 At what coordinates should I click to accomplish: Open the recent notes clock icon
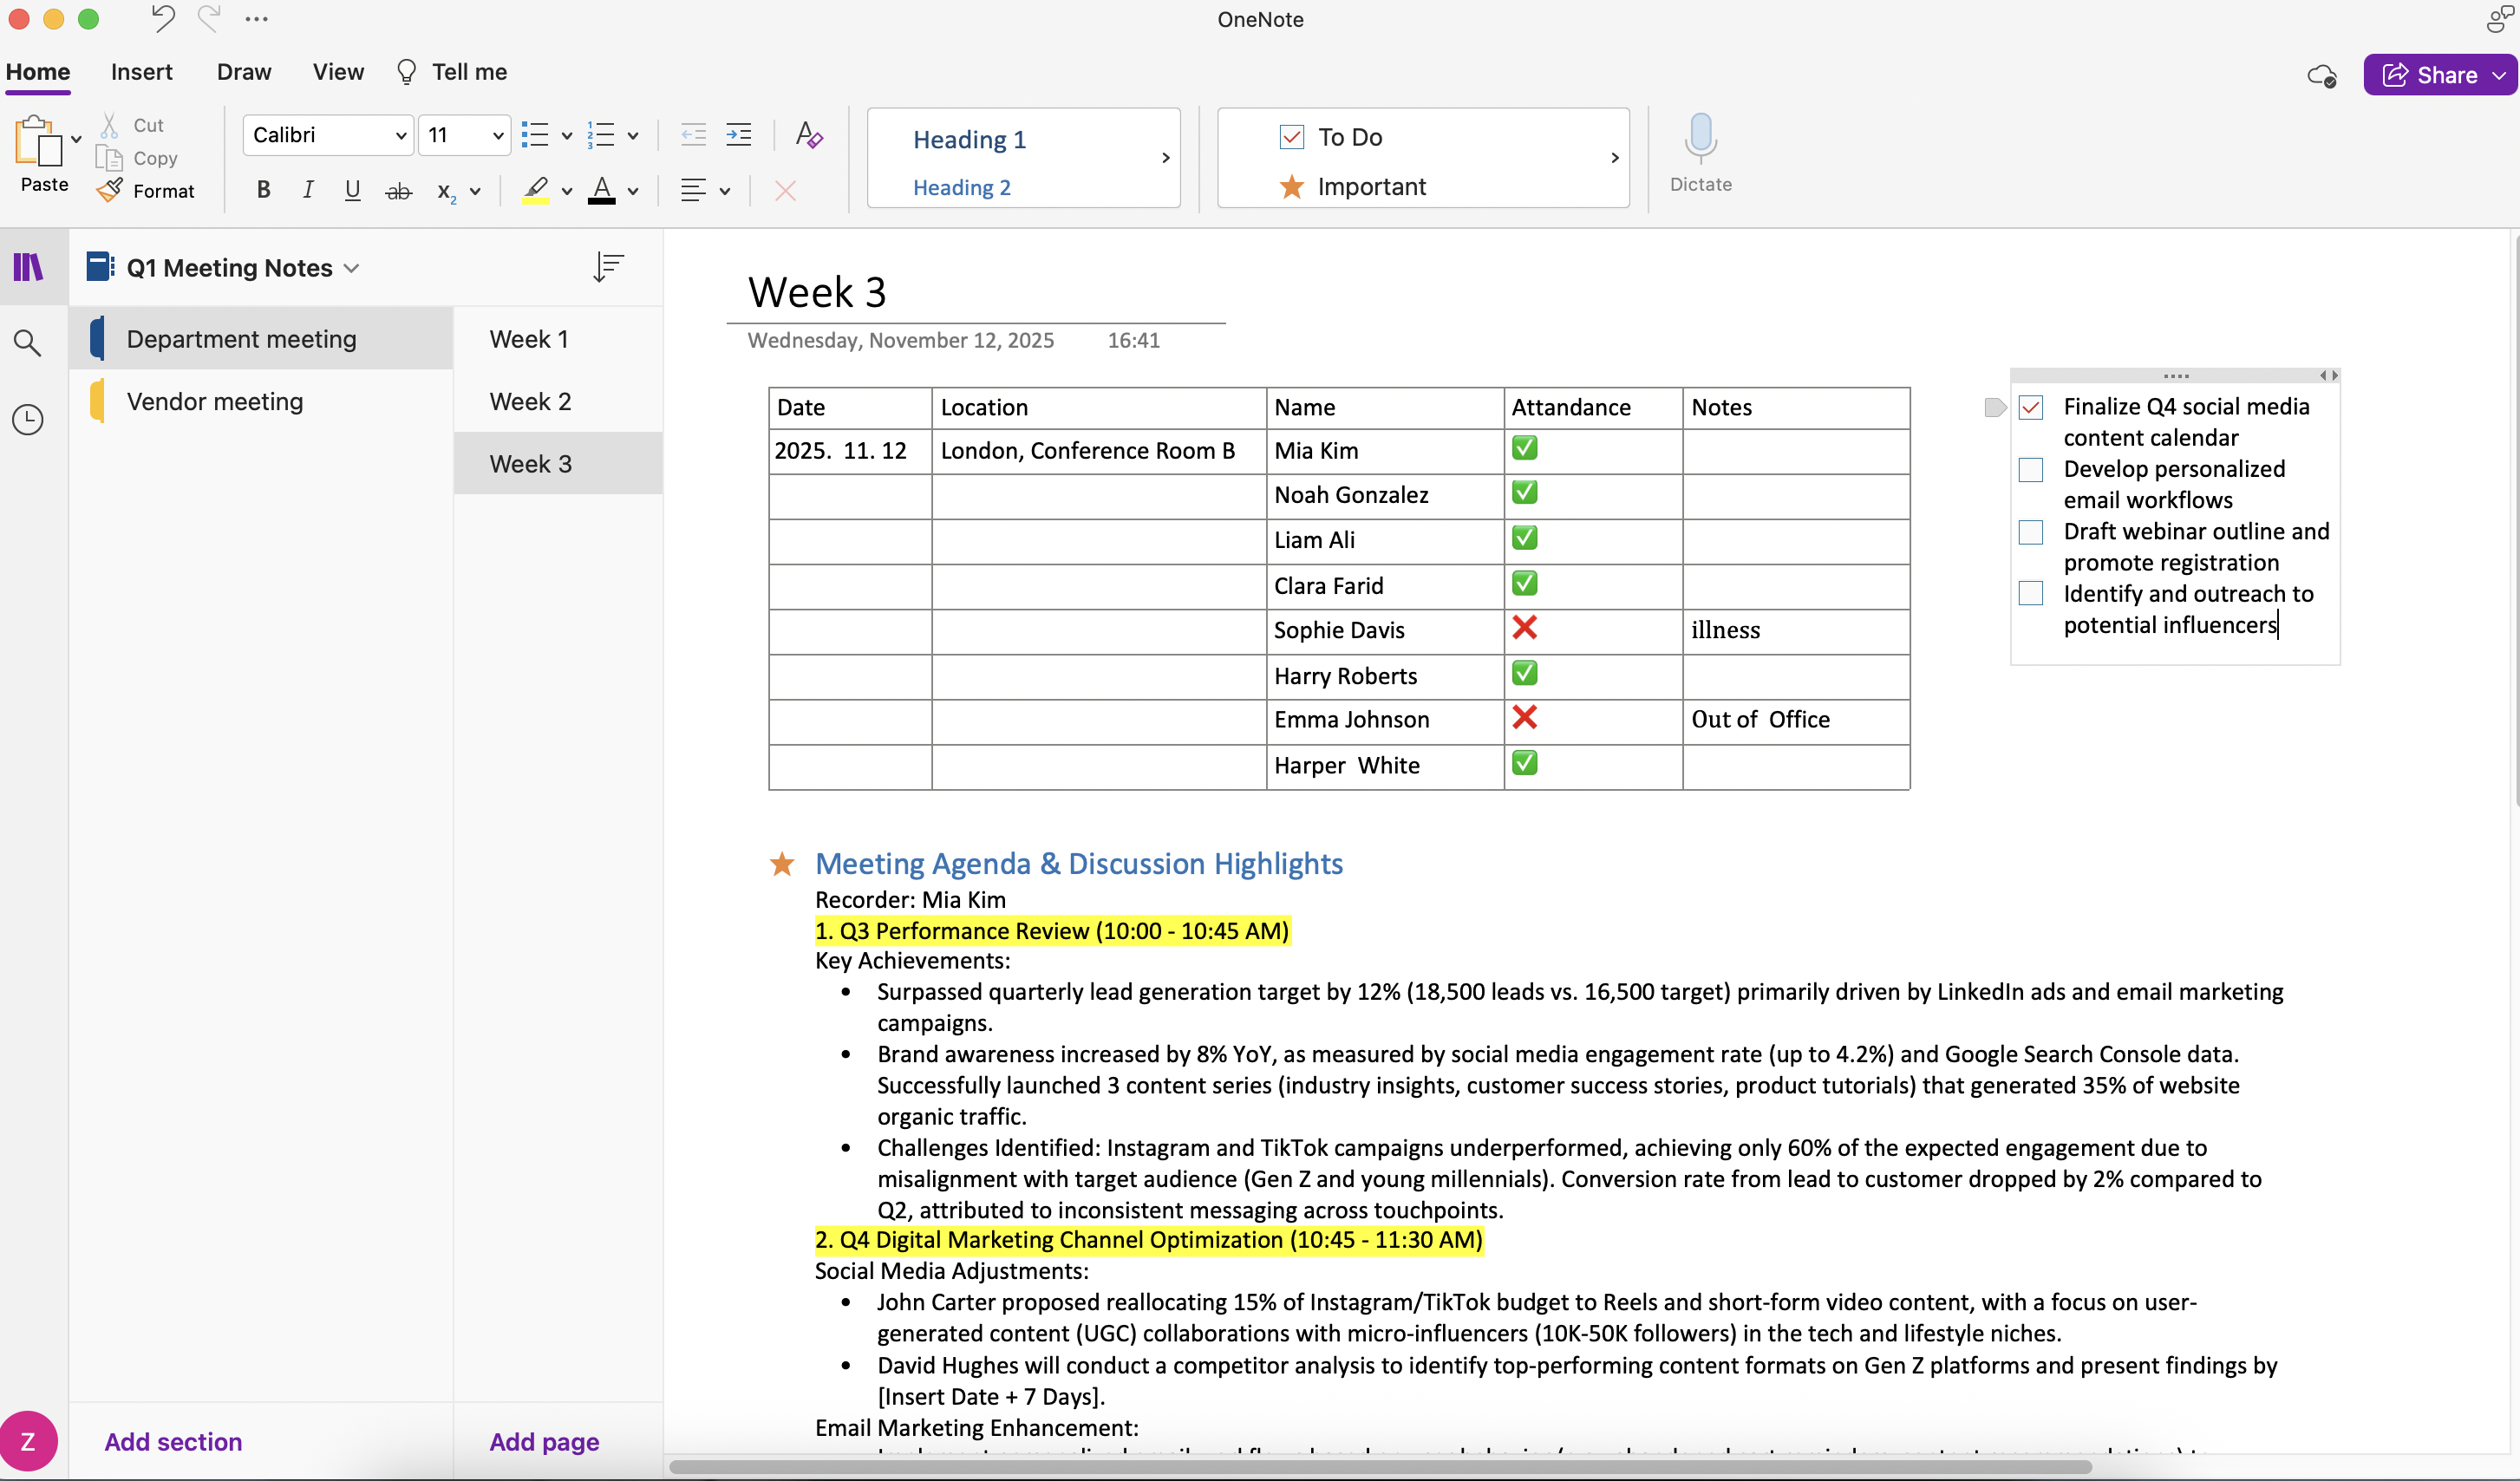click(x=28, y=419)
